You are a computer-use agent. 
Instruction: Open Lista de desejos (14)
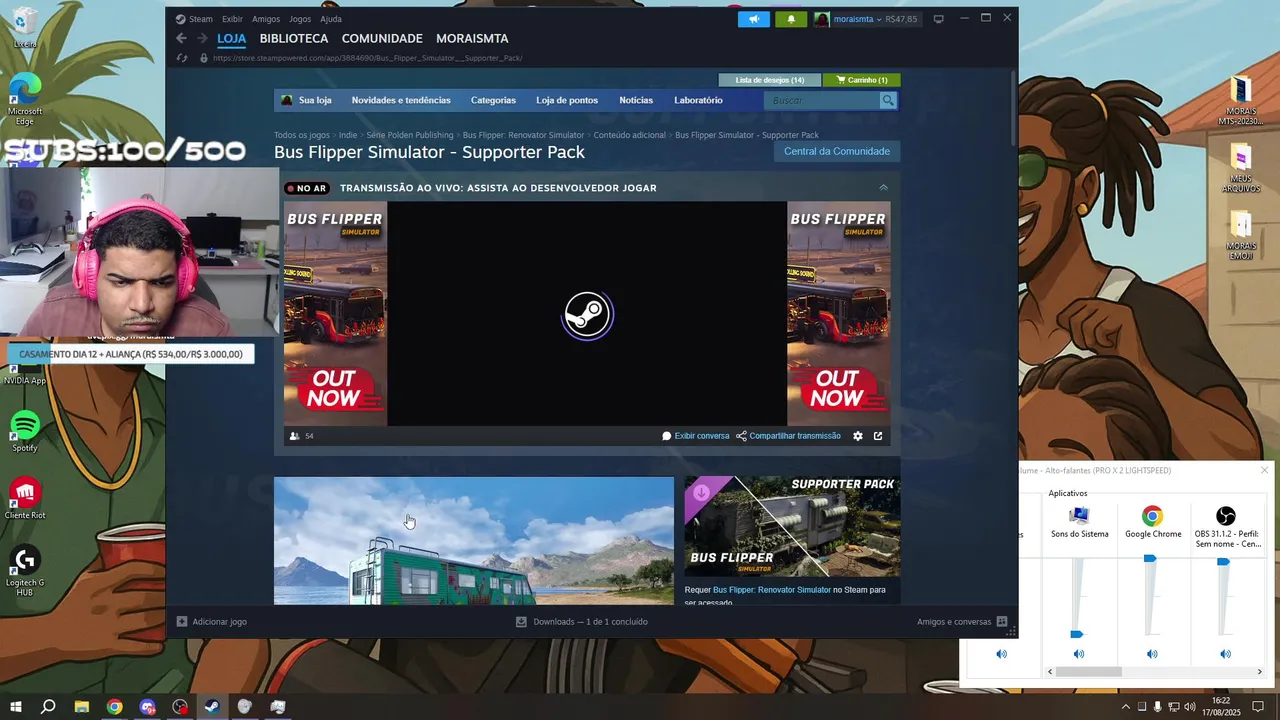(x=770, y=80)
